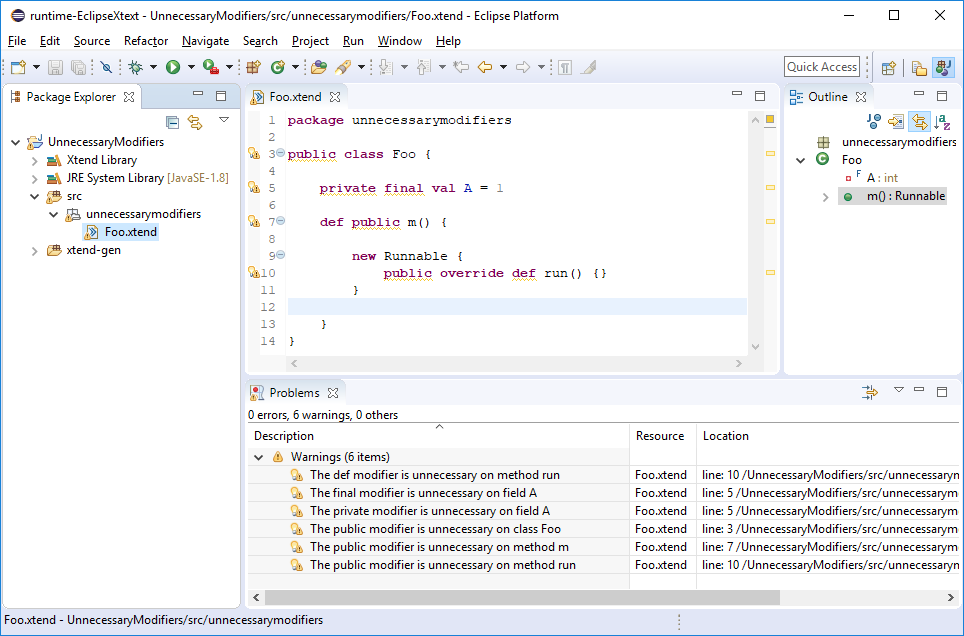Close the Foo.xtend editor tab
This screenshot has height=636, width=964.
335,97
